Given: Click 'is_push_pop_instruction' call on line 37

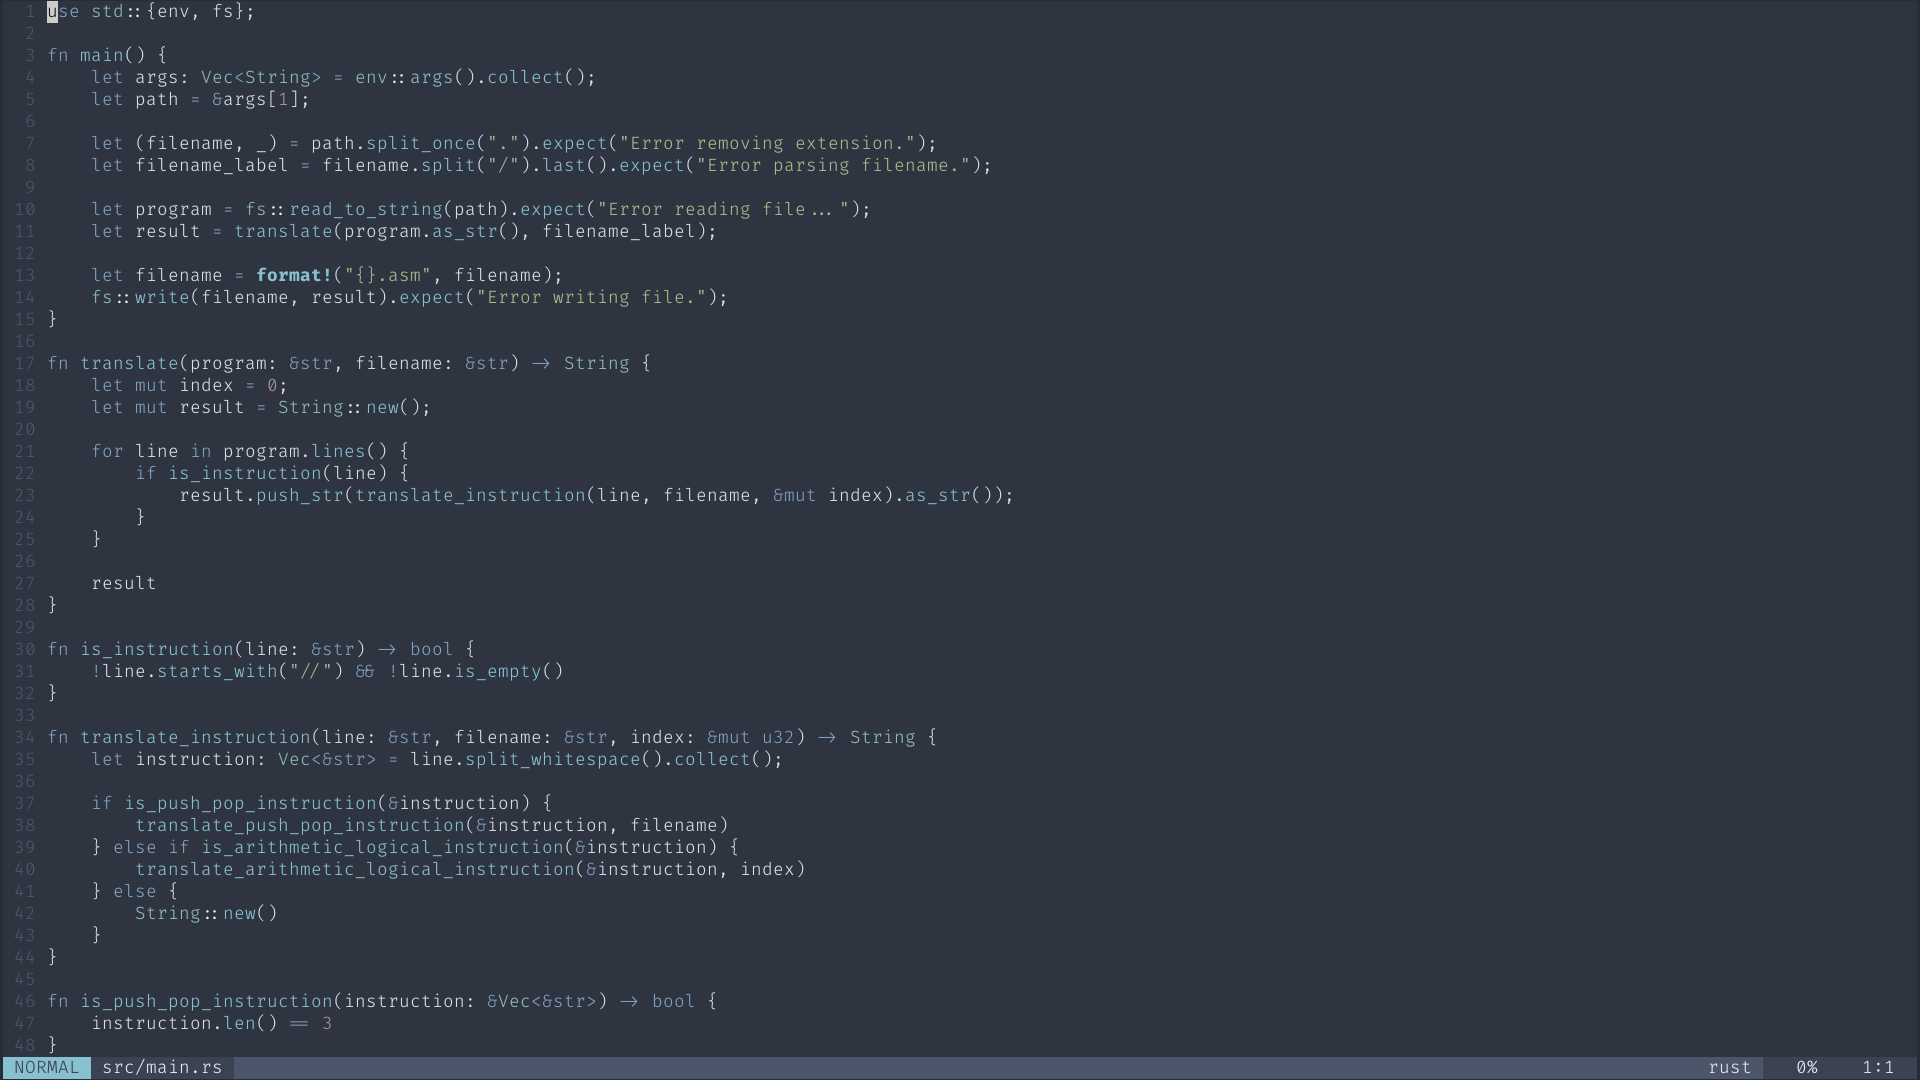Looking at the screenshot, I should coord(250,803).
